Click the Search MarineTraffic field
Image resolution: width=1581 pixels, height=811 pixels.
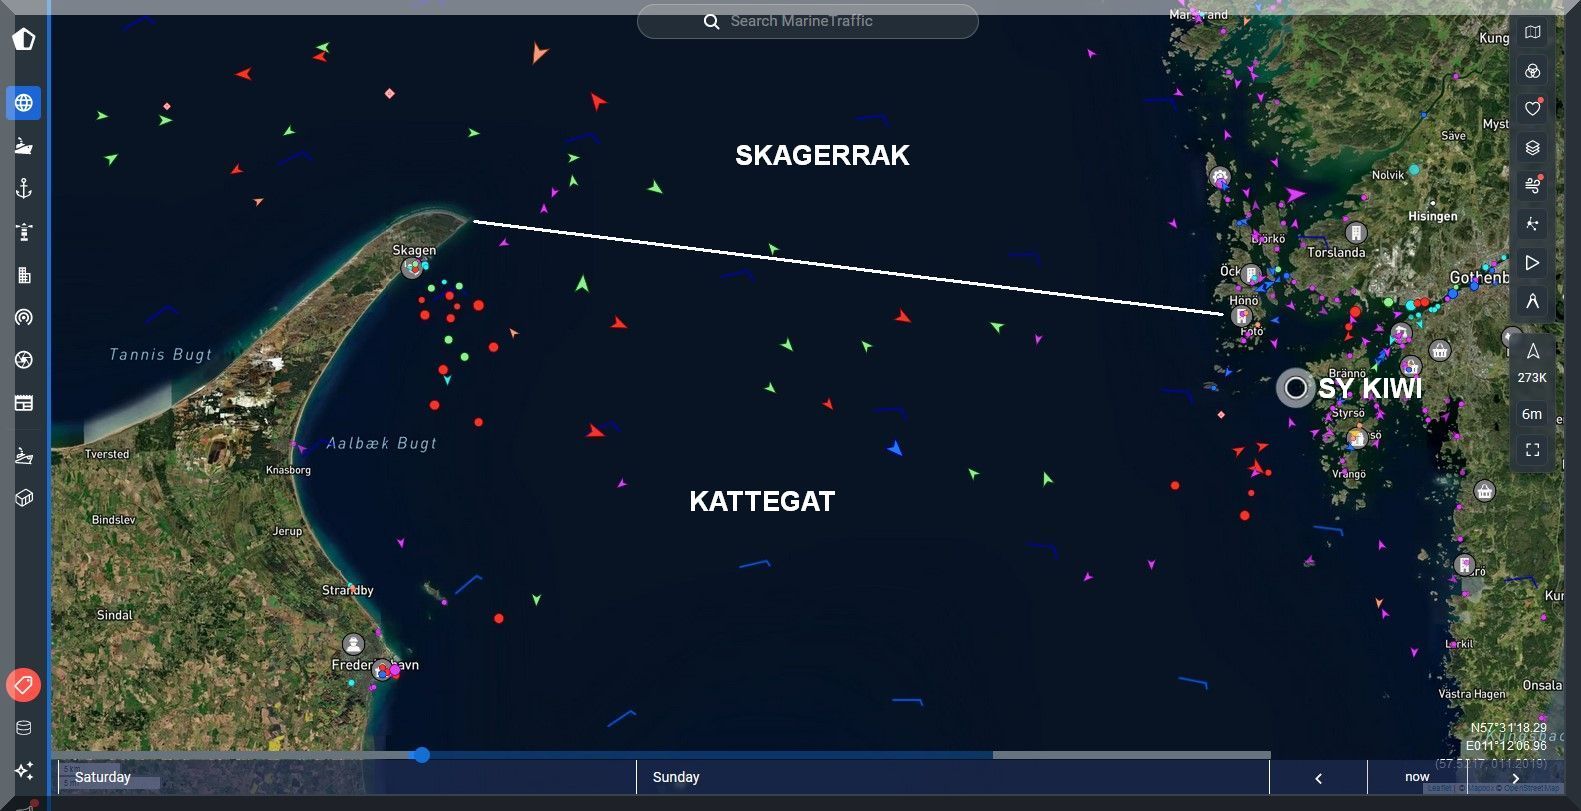point(807,21)
